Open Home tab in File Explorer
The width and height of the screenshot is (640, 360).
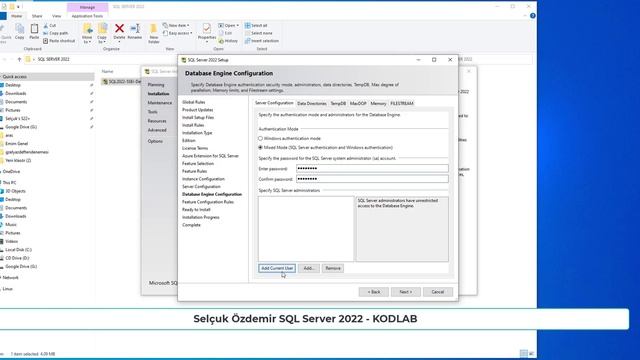16,16
